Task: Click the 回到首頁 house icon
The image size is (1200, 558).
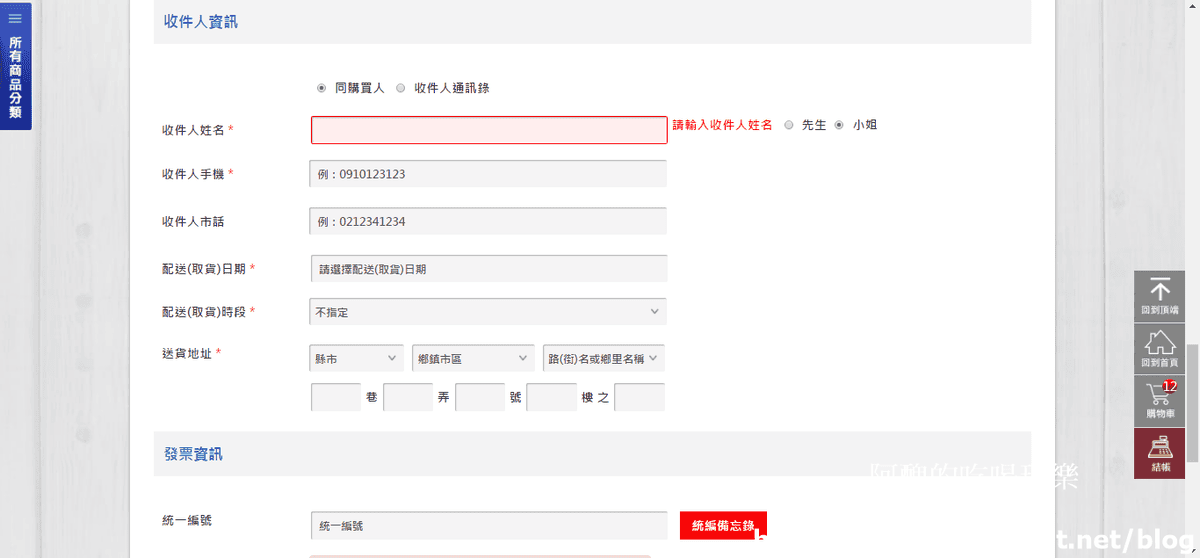Action: click(1160, 342)
